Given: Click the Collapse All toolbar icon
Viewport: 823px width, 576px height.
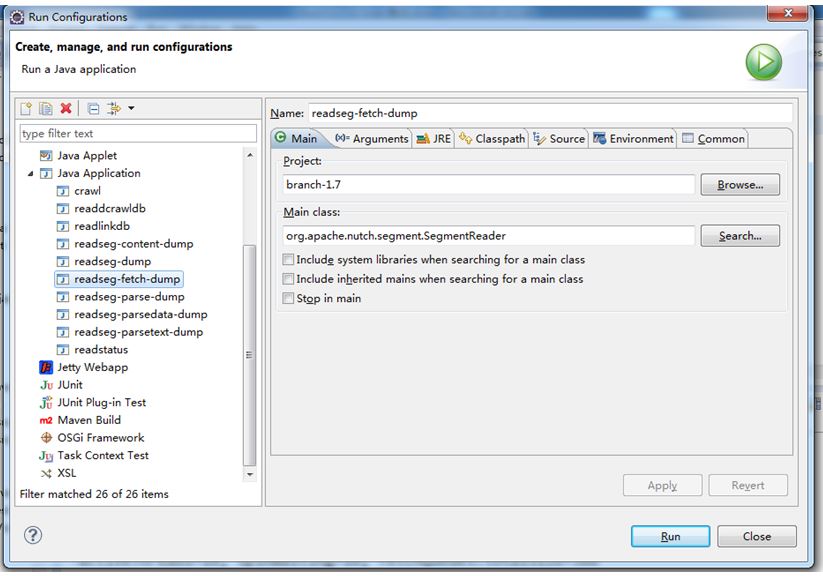Looking at the screenshot, I should point(93,108).
